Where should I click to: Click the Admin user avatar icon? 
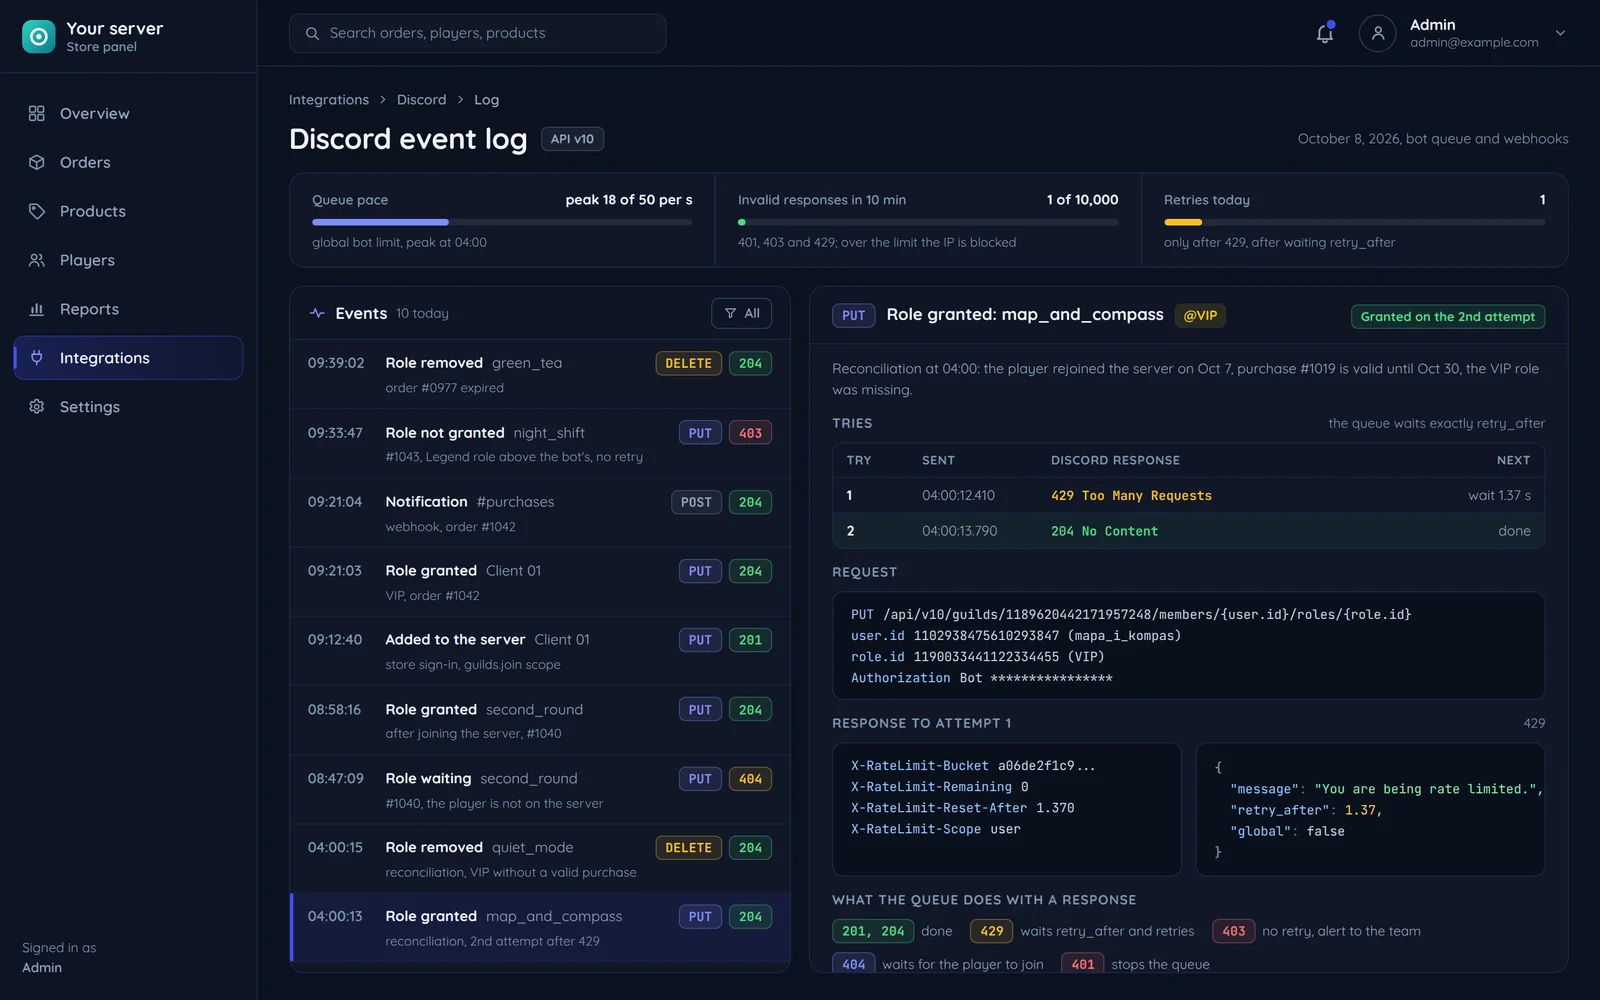tap(1377, 34)
